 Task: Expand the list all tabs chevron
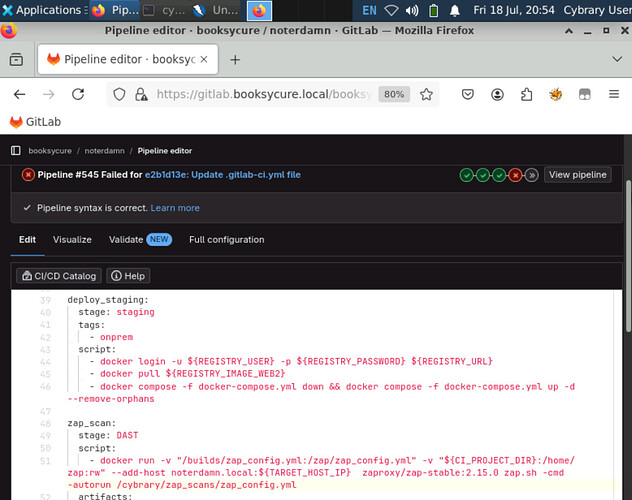[x=617, y=60]
